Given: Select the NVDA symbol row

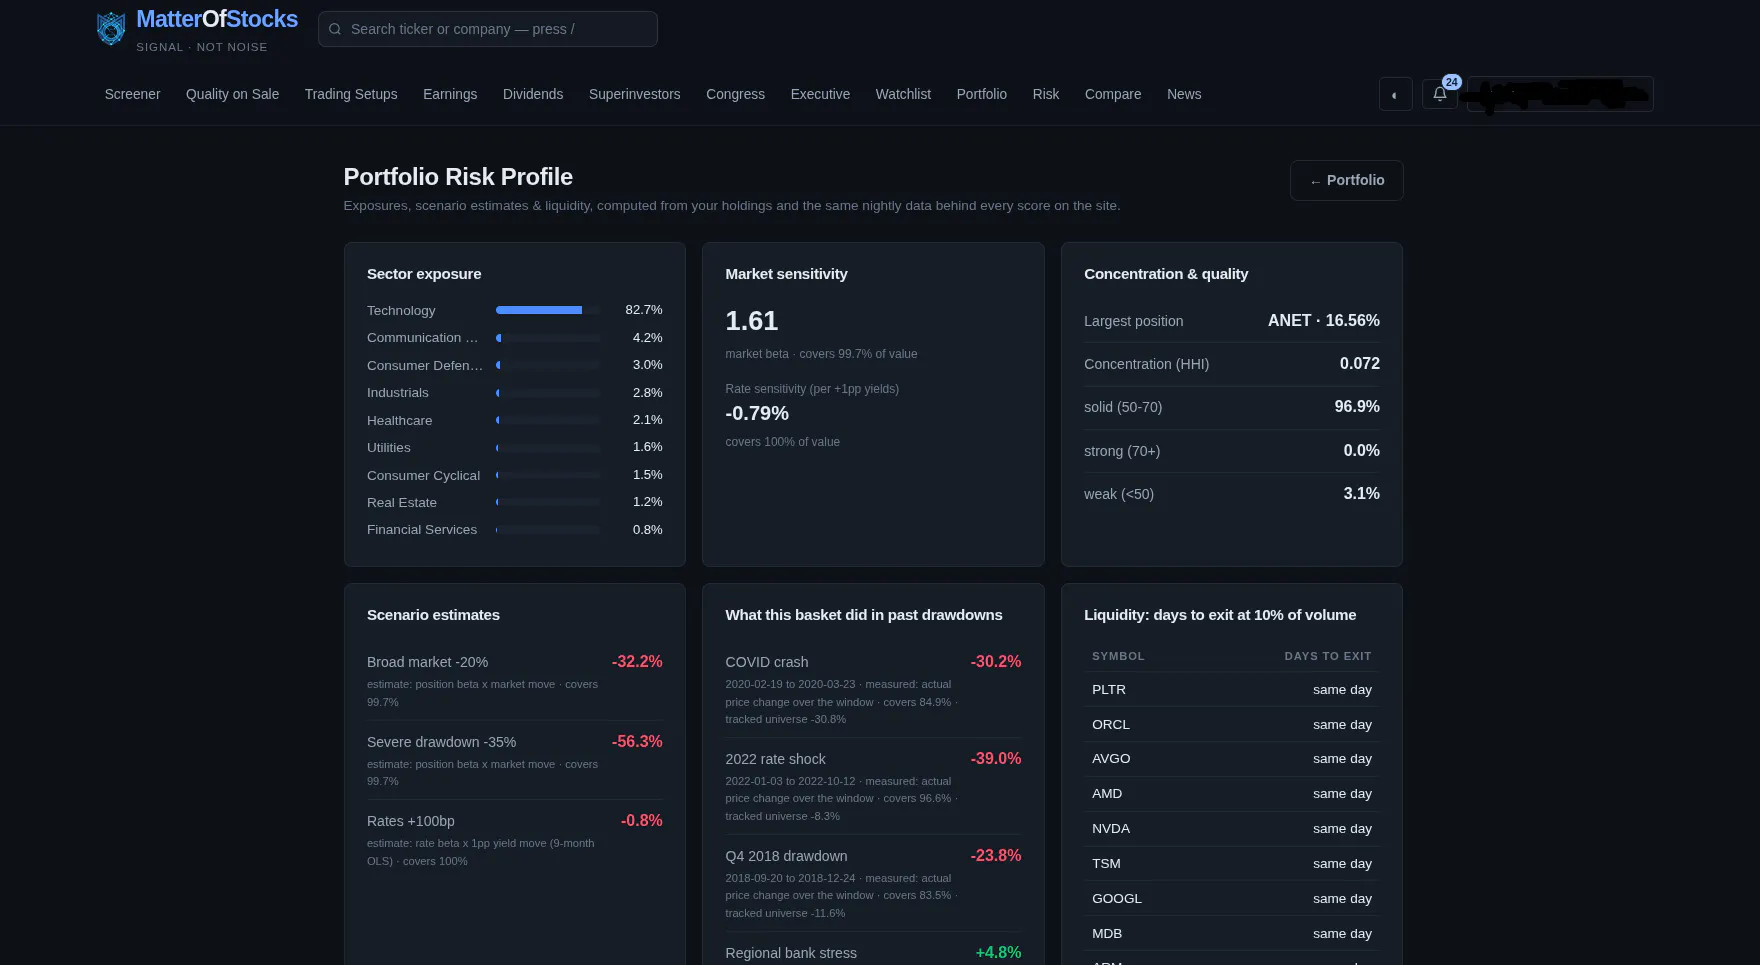Looking at the screenshot, I should (x=1232, y=829).
